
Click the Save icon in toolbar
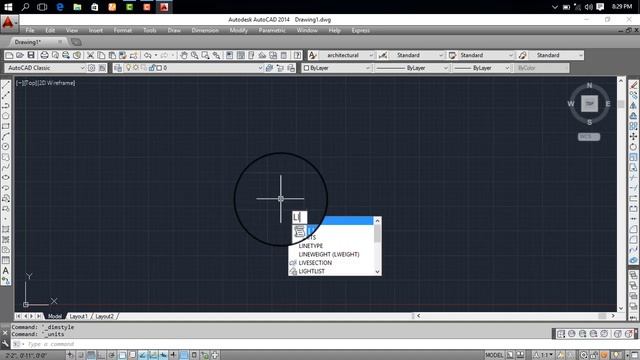(31, 55)
